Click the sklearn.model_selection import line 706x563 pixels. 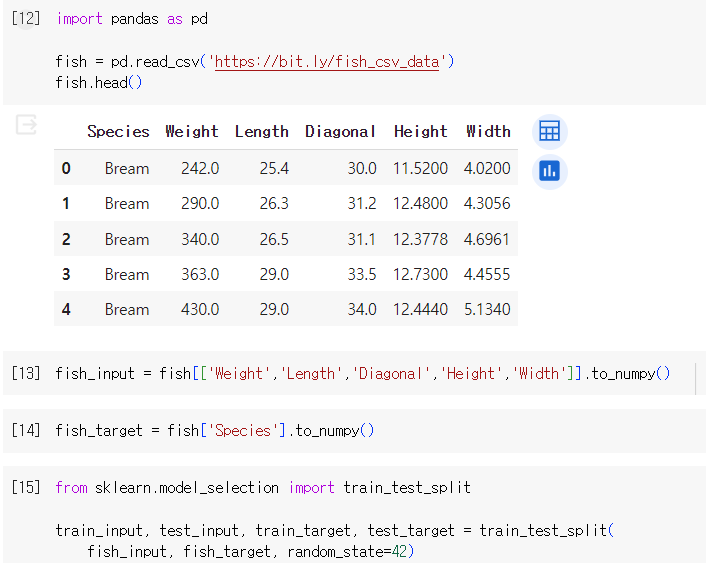click(263, 487)
